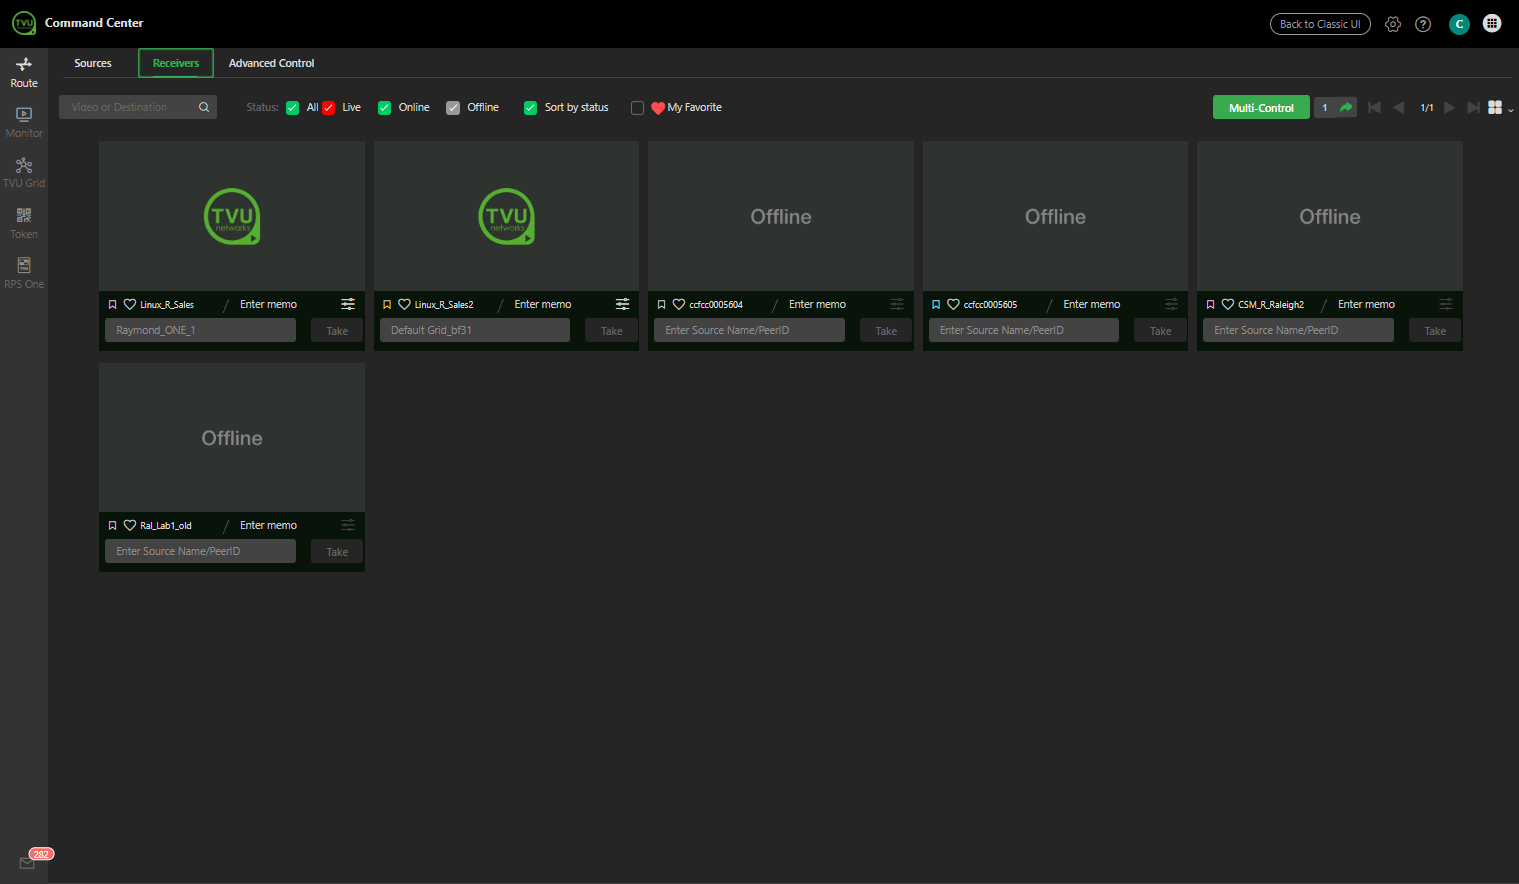
Task: Click Take for ccfcc0005604
Action: point(886,331)
